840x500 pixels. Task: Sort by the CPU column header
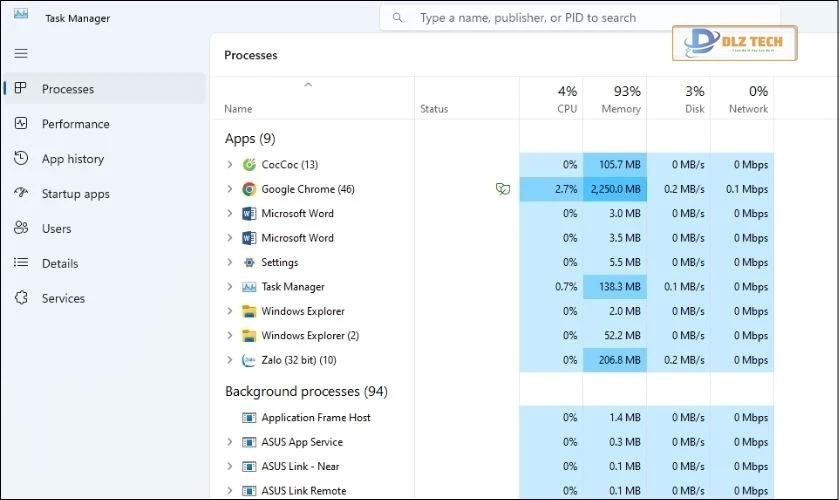pos(551,98)
